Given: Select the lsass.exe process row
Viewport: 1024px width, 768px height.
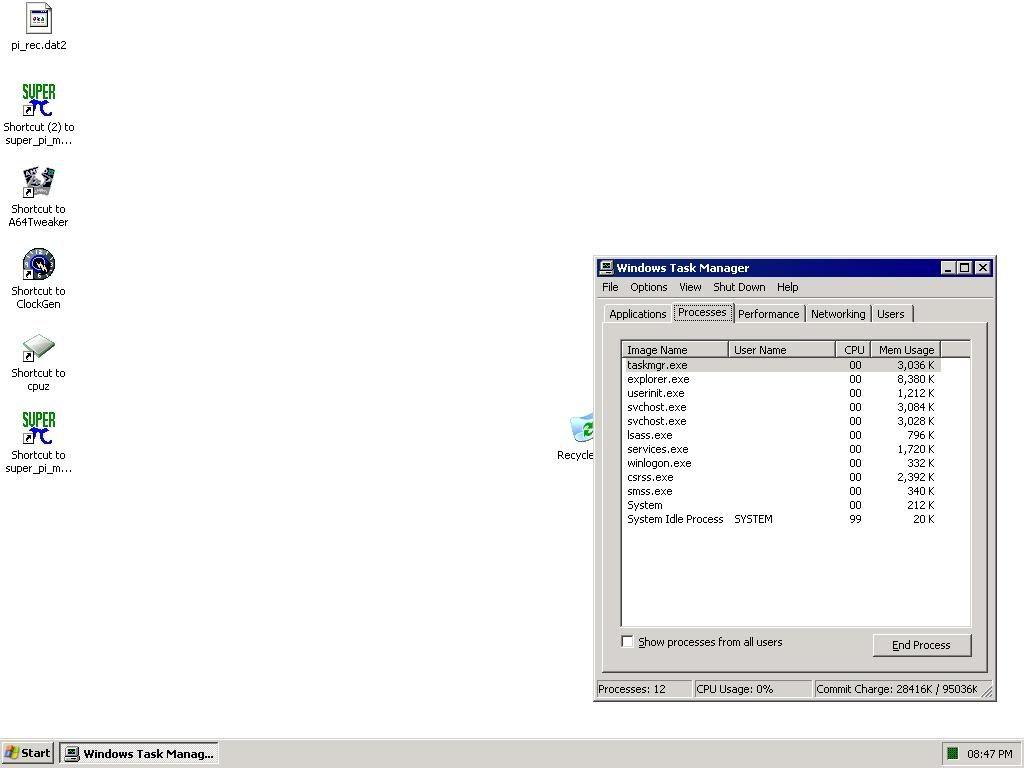Looking at the screenshot, I should click(x=781, y=435).
